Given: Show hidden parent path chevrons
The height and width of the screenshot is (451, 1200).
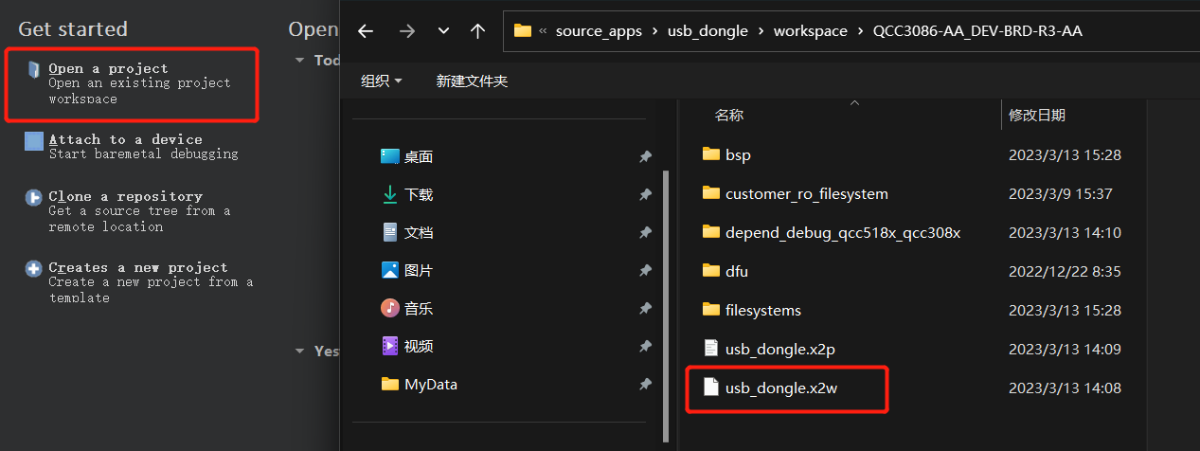Looking at the screenshot, I should 543,31.
